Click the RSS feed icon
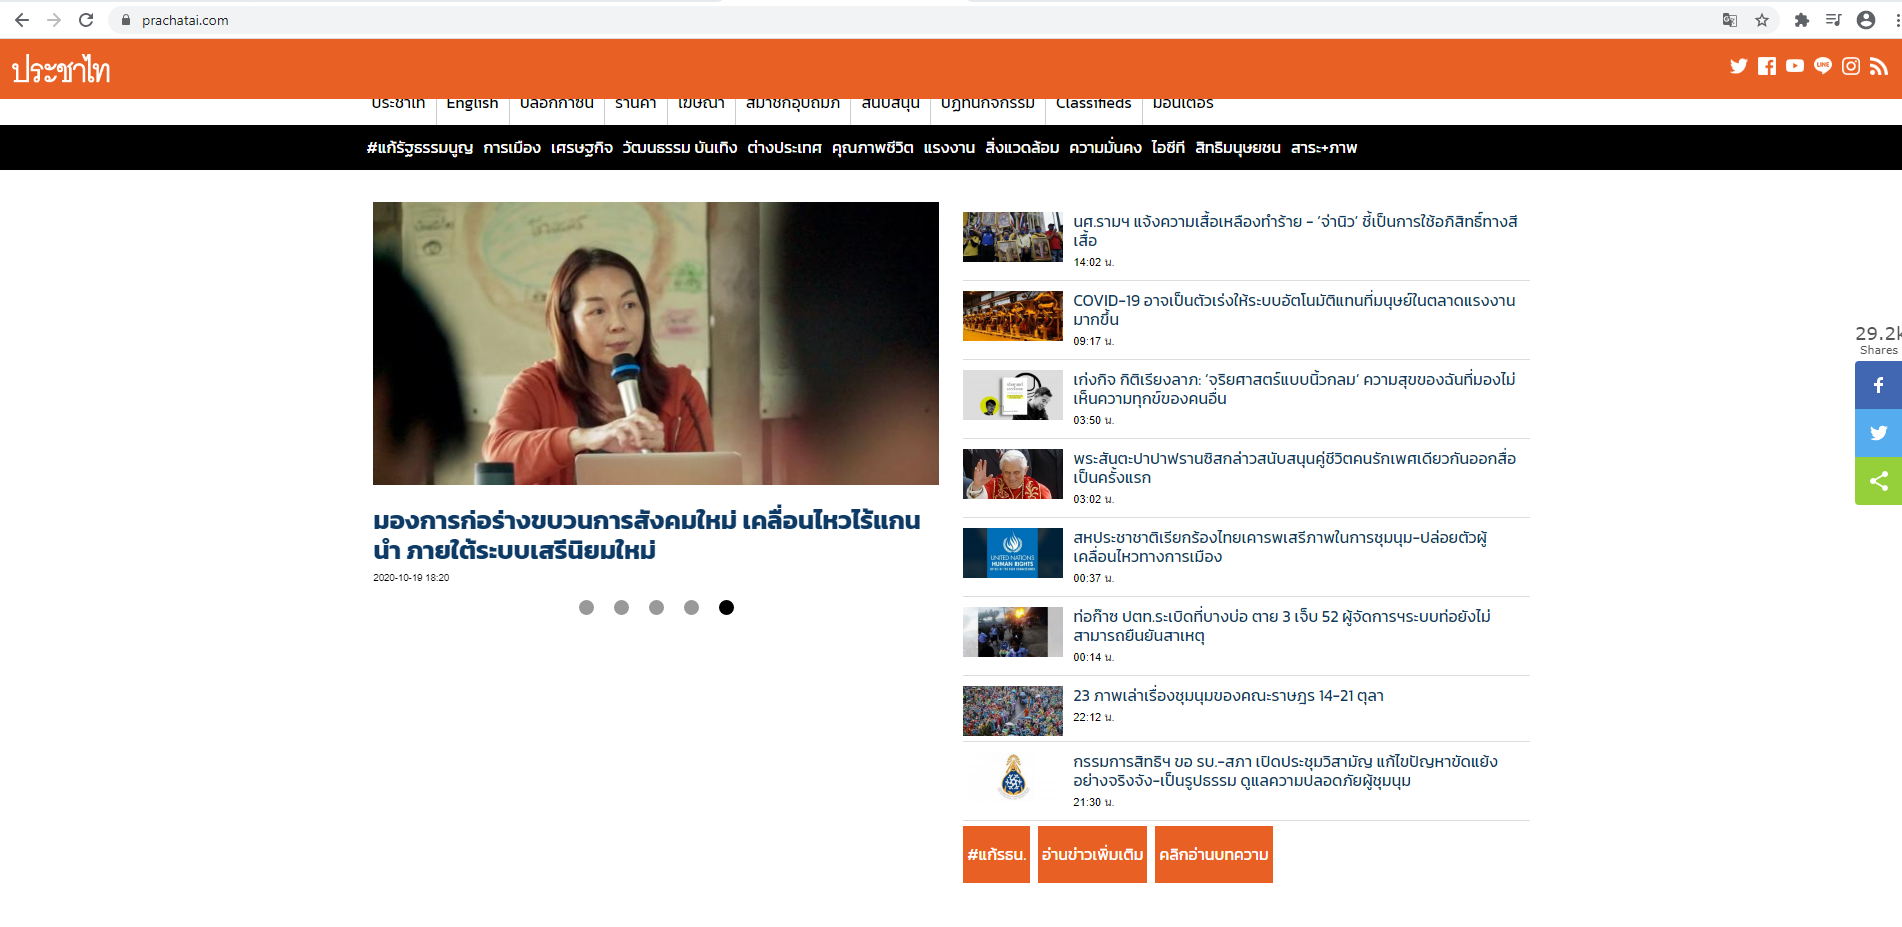This screenshot has height=927, width=1902. click(1879, 66)
